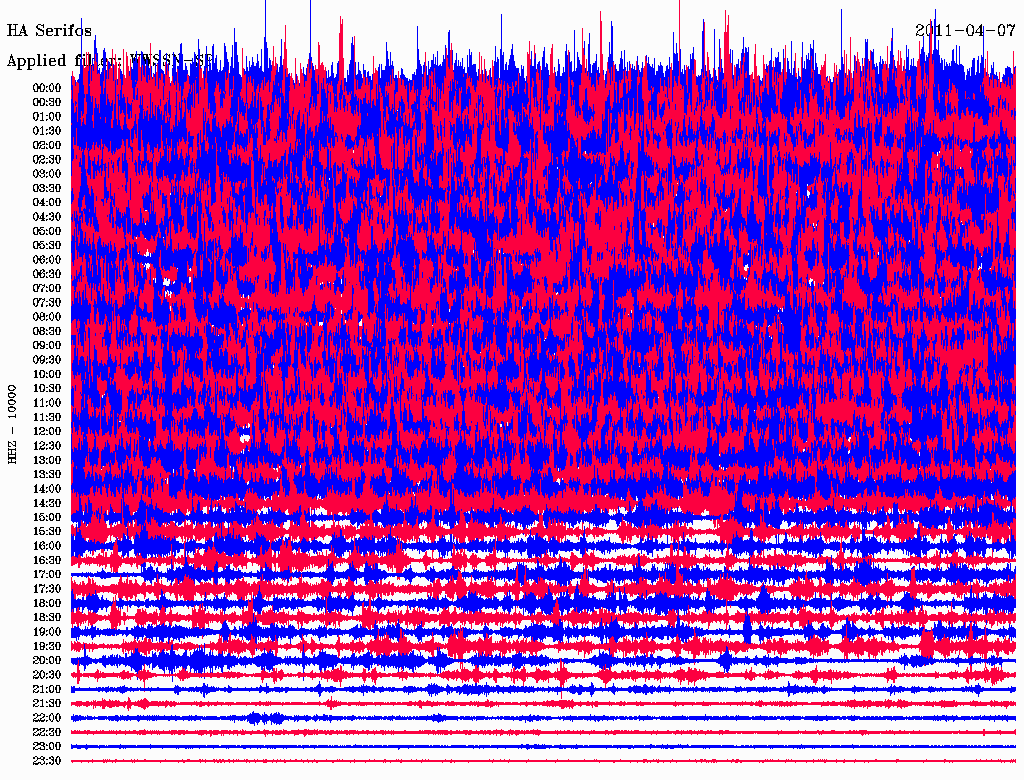
Task: Select the 18:00 time label
Action: coord(47,603)
